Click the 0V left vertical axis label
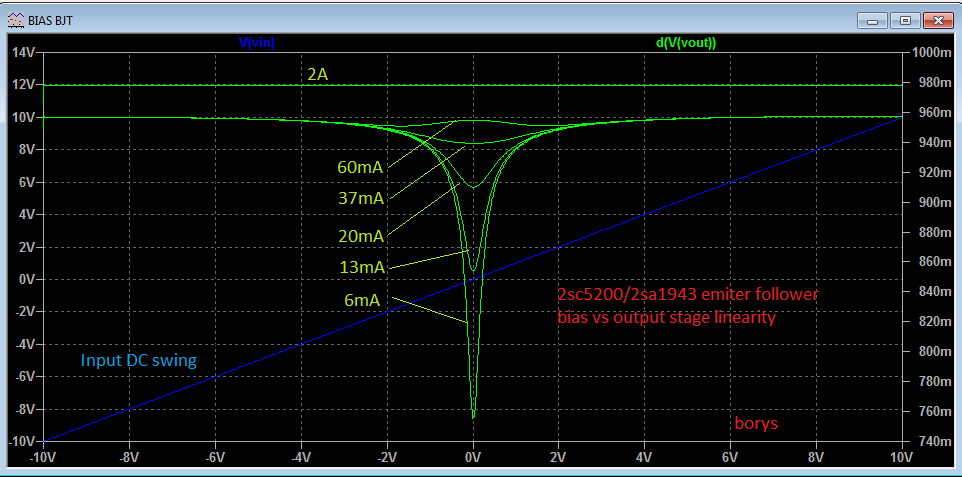This screenshot has width=962, height=477. 28,279
